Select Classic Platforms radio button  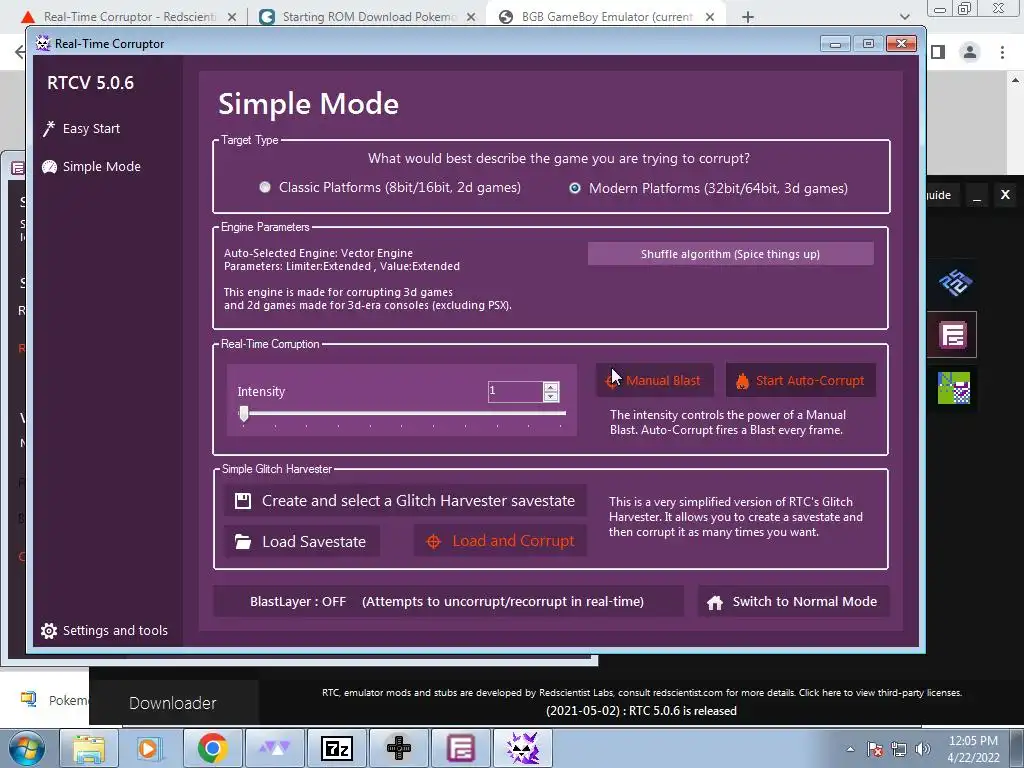coord(264,187)
